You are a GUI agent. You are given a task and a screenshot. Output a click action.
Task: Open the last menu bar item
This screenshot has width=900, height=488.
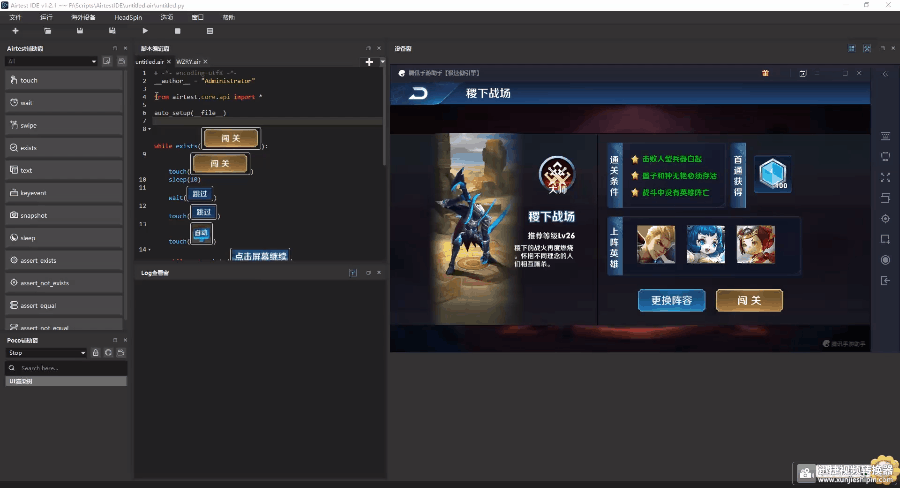tap(228, 17)
